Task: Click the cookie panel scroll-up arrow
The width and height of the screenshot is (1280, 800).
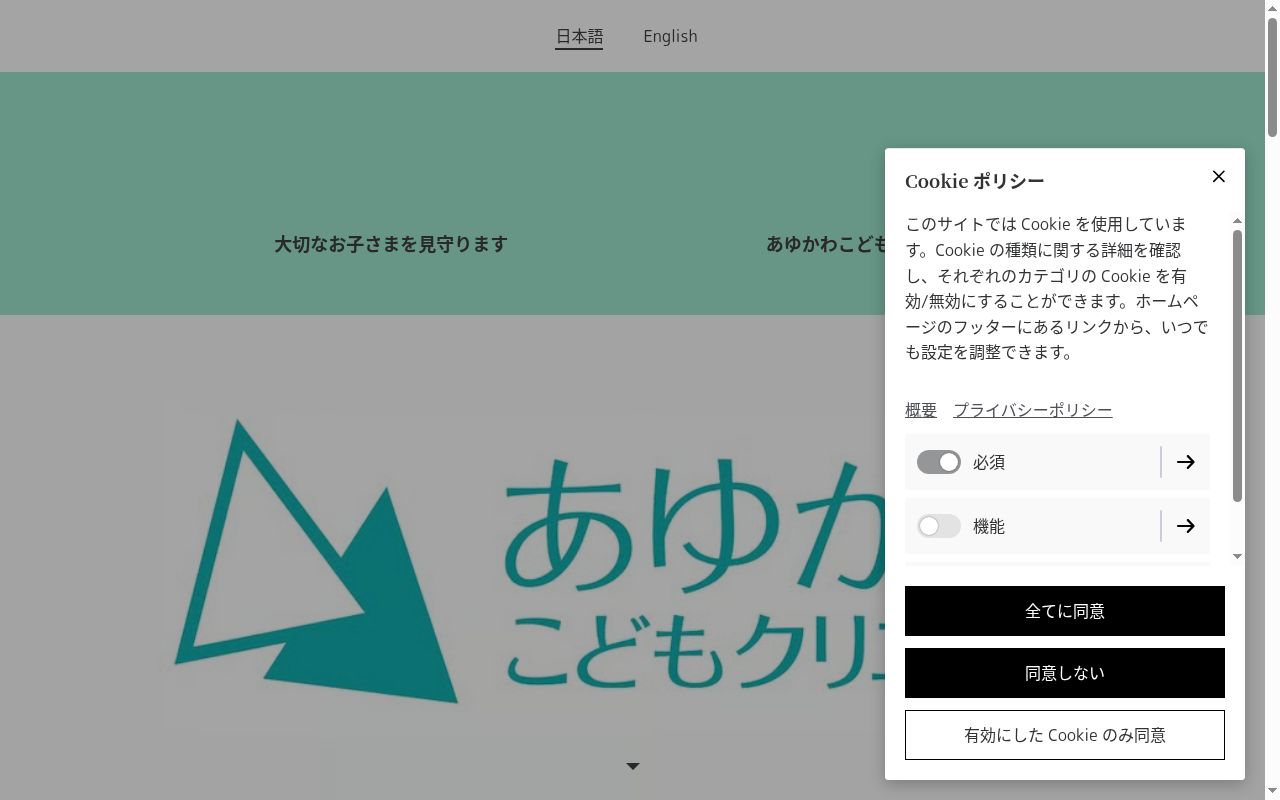Action: click(x=1237, y=221)
